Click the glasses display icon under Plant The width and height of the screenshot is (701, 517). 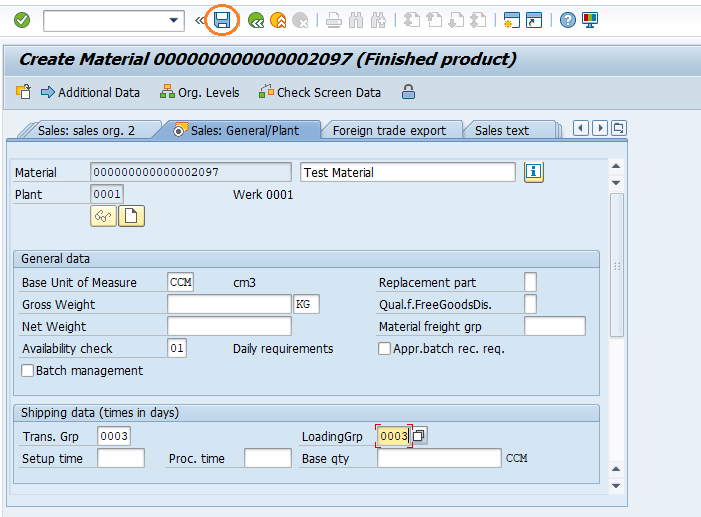[103, 216]
